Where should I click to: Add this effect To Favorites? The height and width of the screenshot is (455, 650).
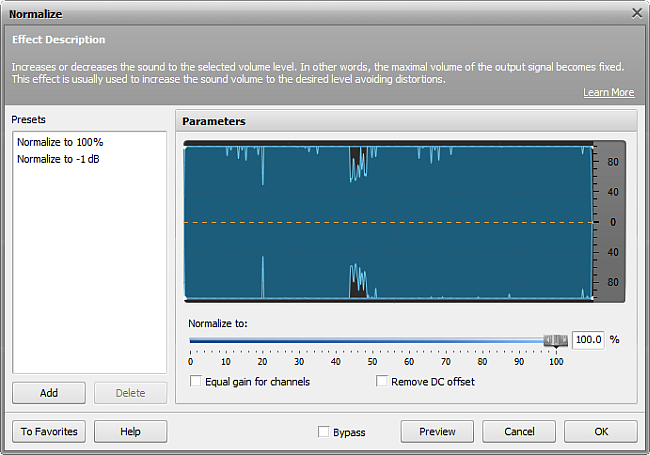click(49, 431)
